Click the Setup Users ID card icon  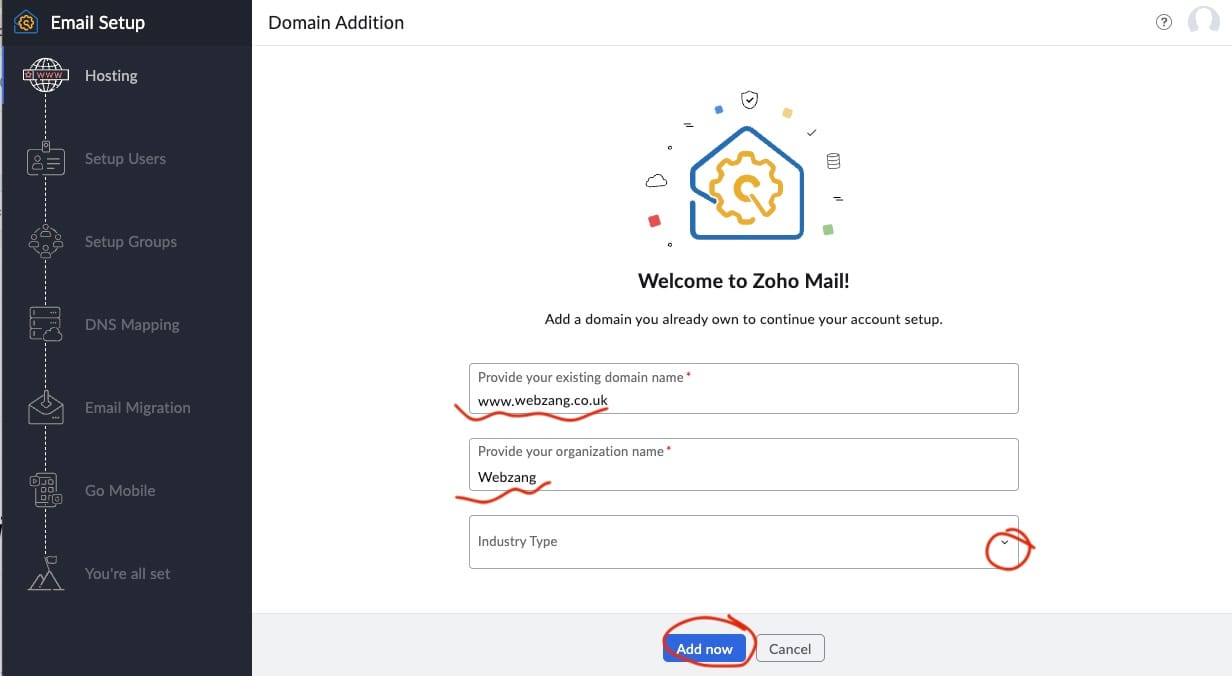46,159
